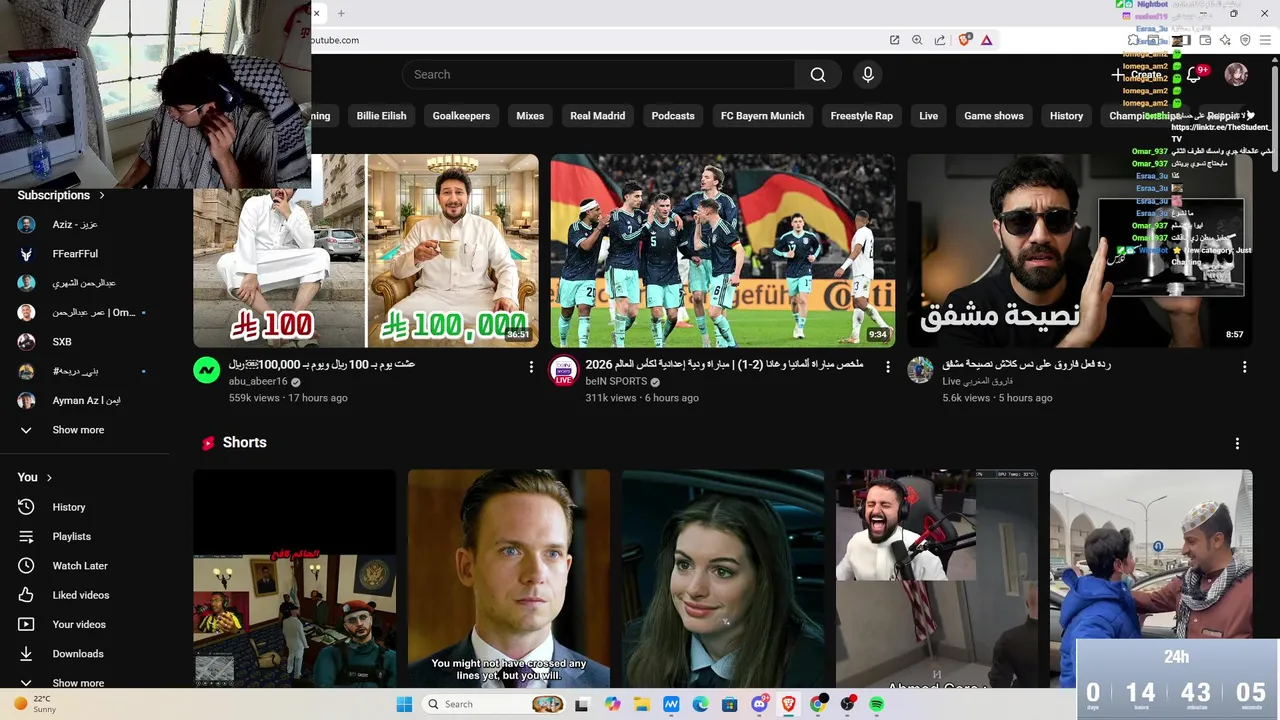The height and width of the screenshot is (720, 1280).
Task: Open beIN SPORTS channel avatar
Action: (563, 370)
